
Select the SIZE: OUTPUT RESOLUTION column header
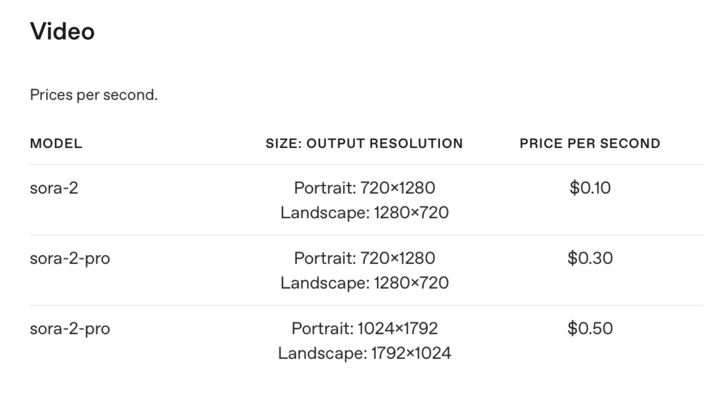[364, 143]
